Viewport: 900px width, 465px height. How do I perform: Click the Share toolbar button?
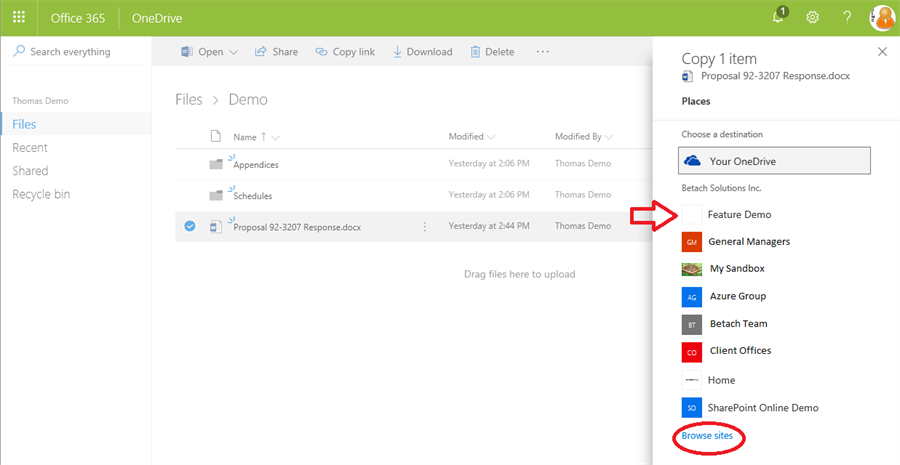tap(276, 52)
